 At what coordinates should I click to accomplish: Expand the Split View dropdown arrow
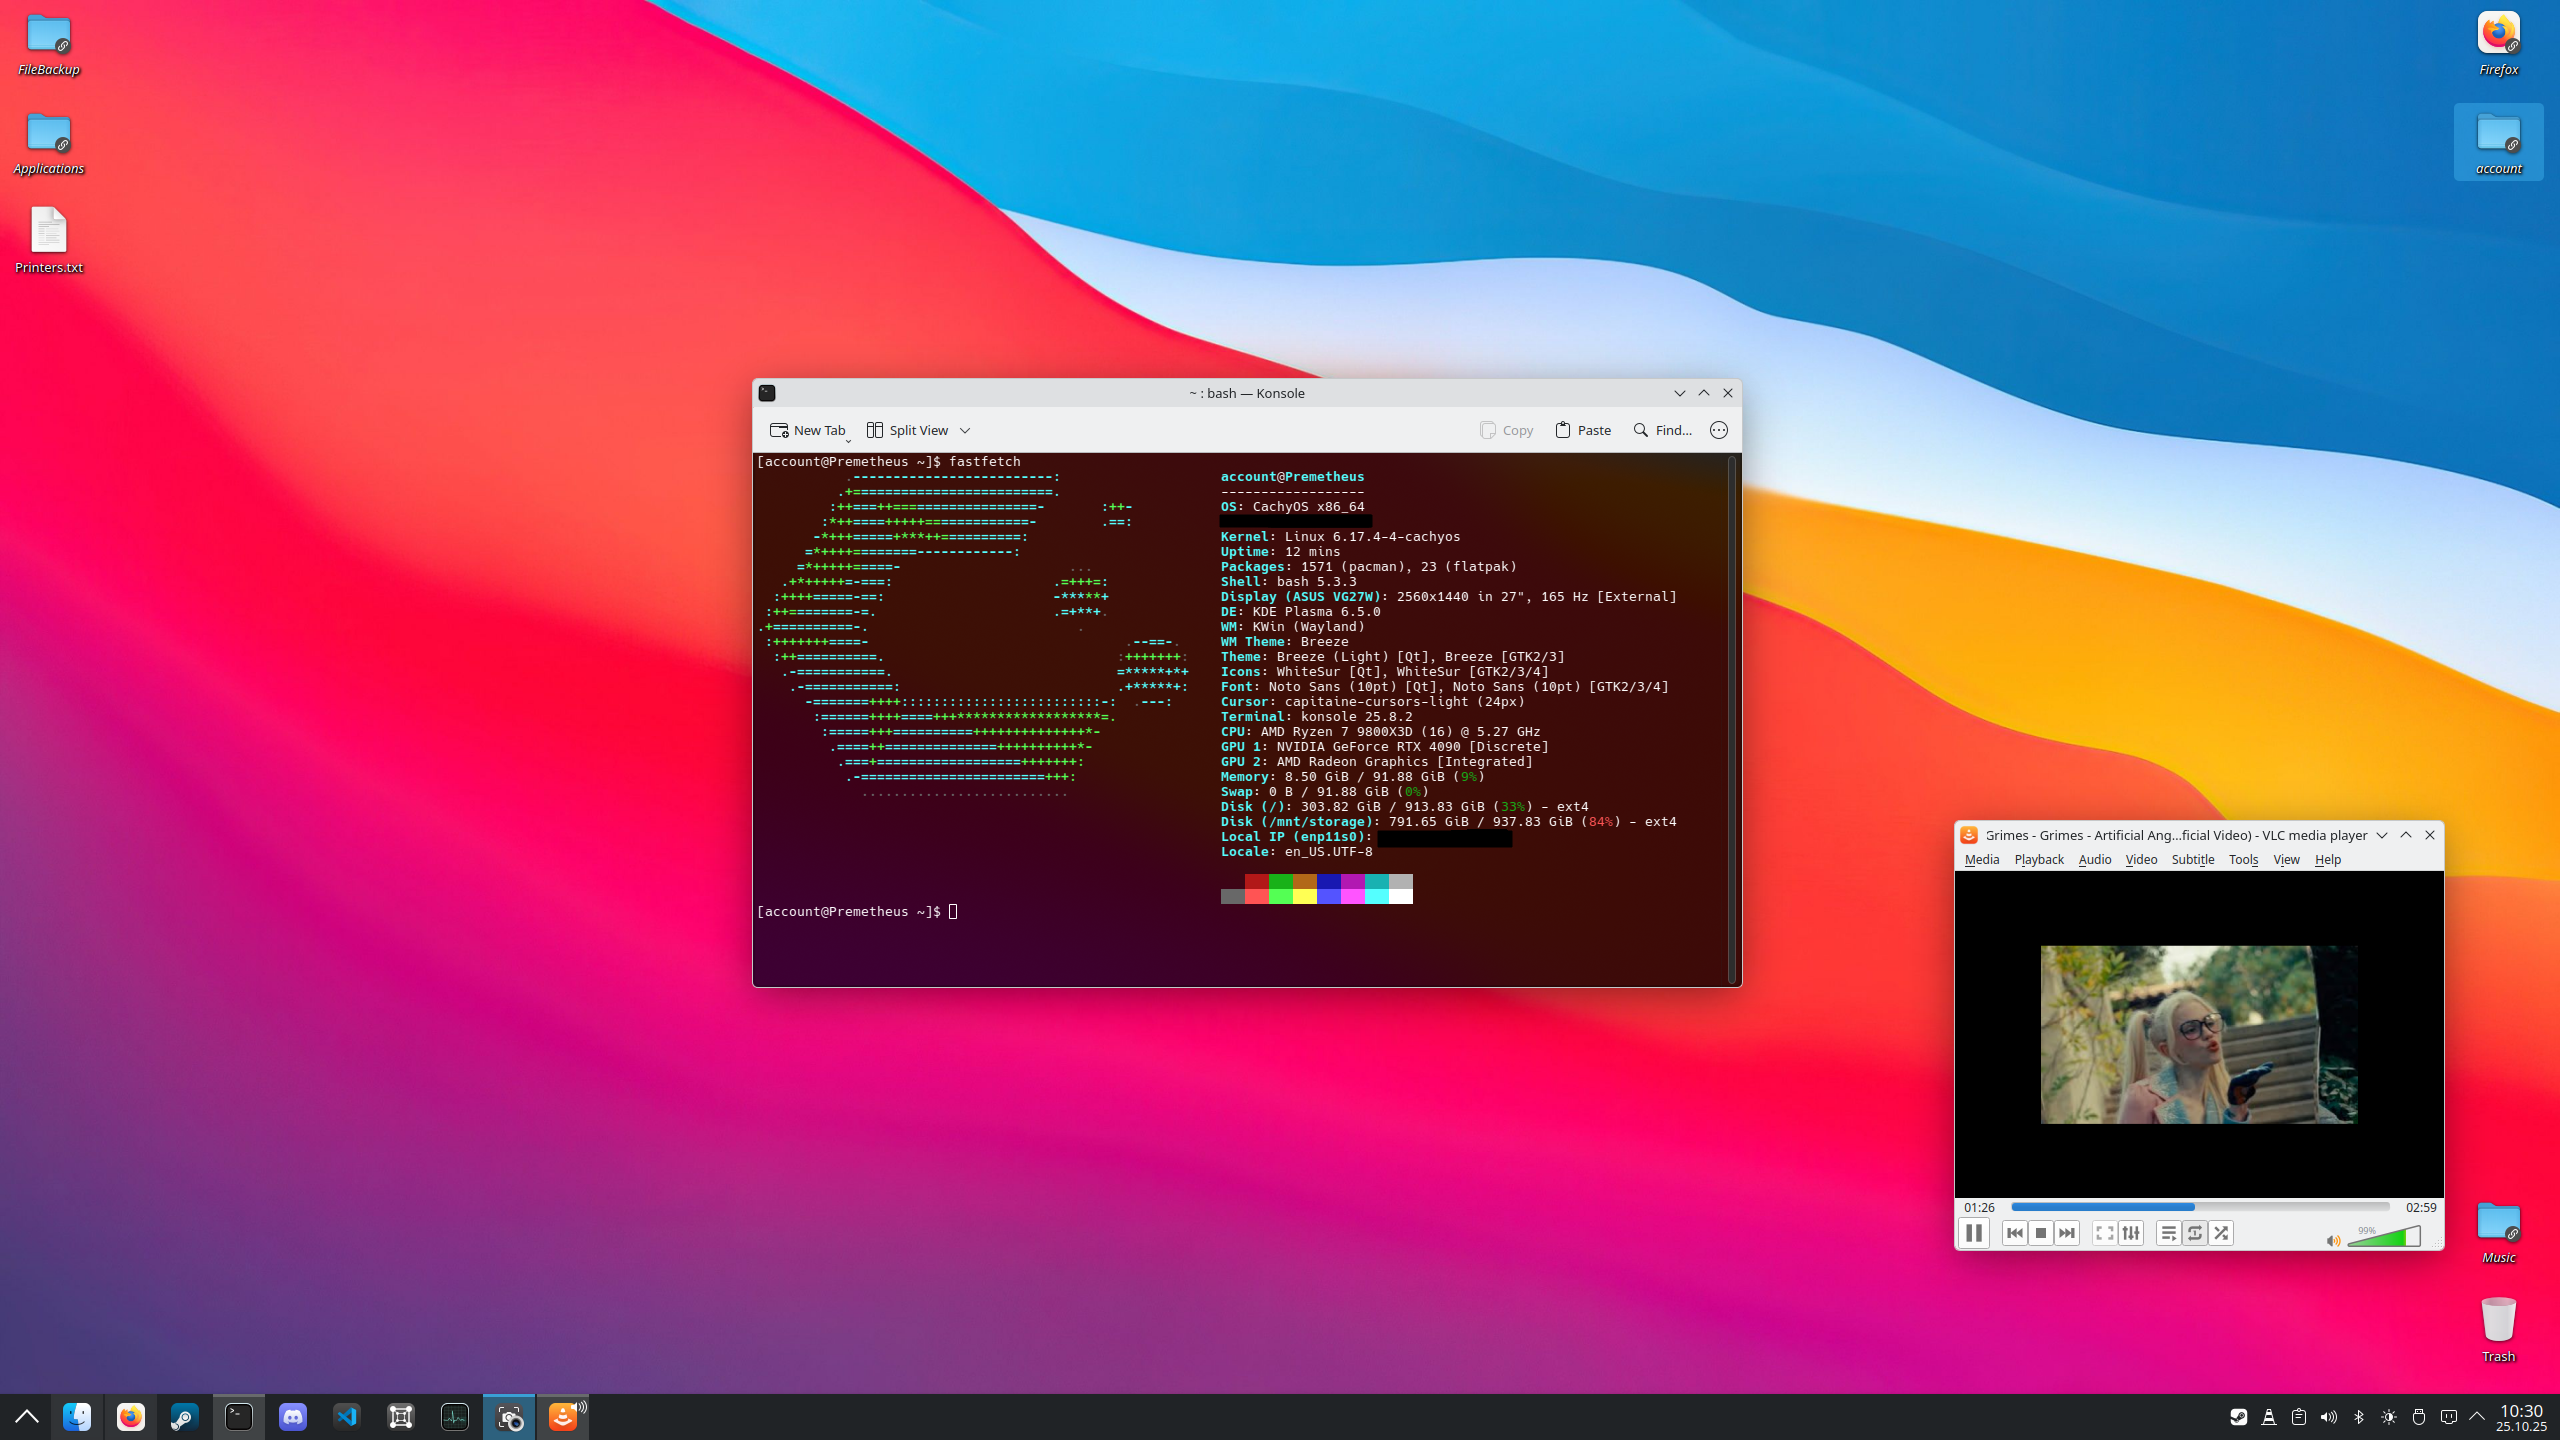965,430
